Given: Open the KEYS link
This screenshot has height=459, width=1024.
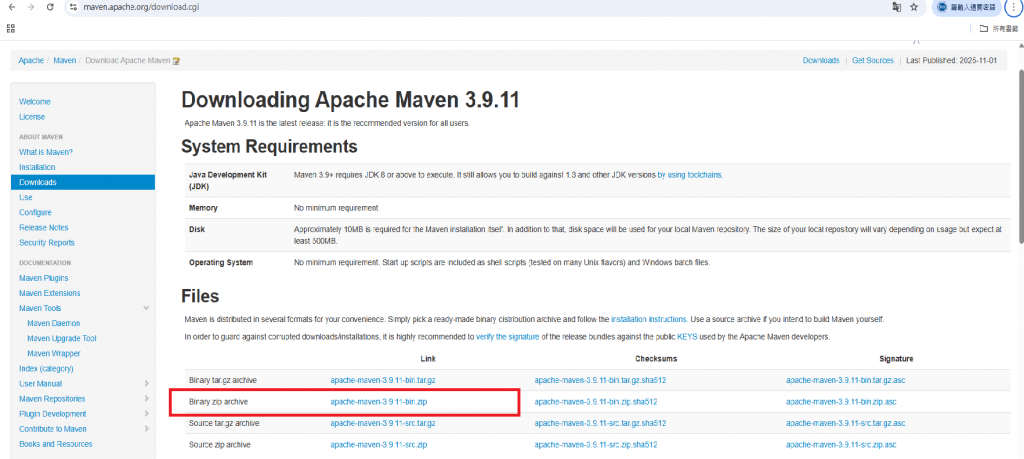Looking at the screenshot, I should point(687,337).
